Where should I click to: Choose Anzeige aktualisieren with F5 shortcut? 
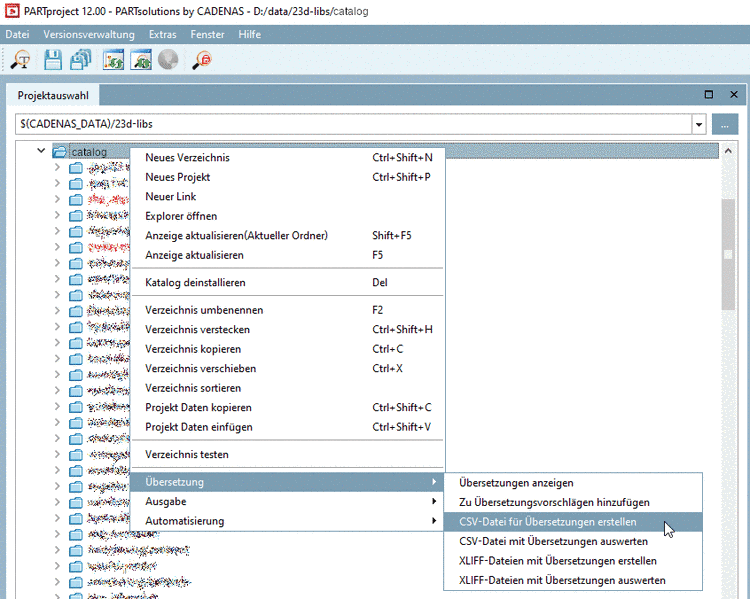click(288, 255)
